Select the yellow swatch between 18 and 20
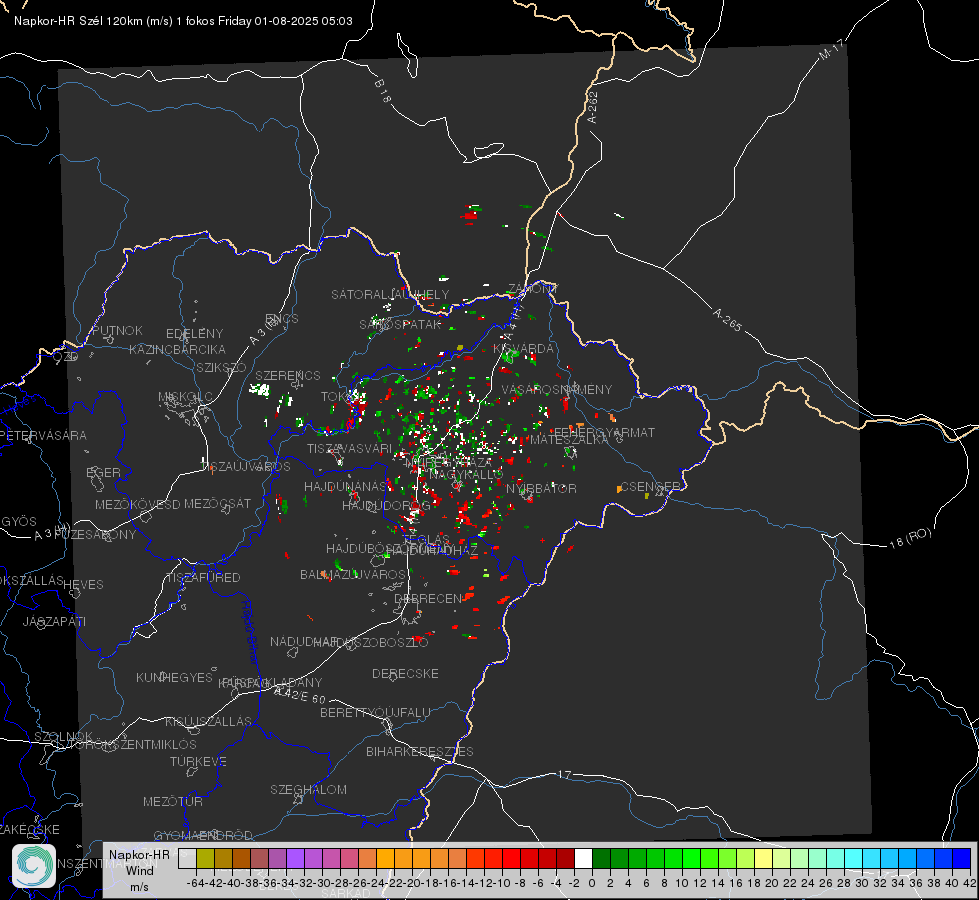Screen dimensions: 979x900 (763, 859)
